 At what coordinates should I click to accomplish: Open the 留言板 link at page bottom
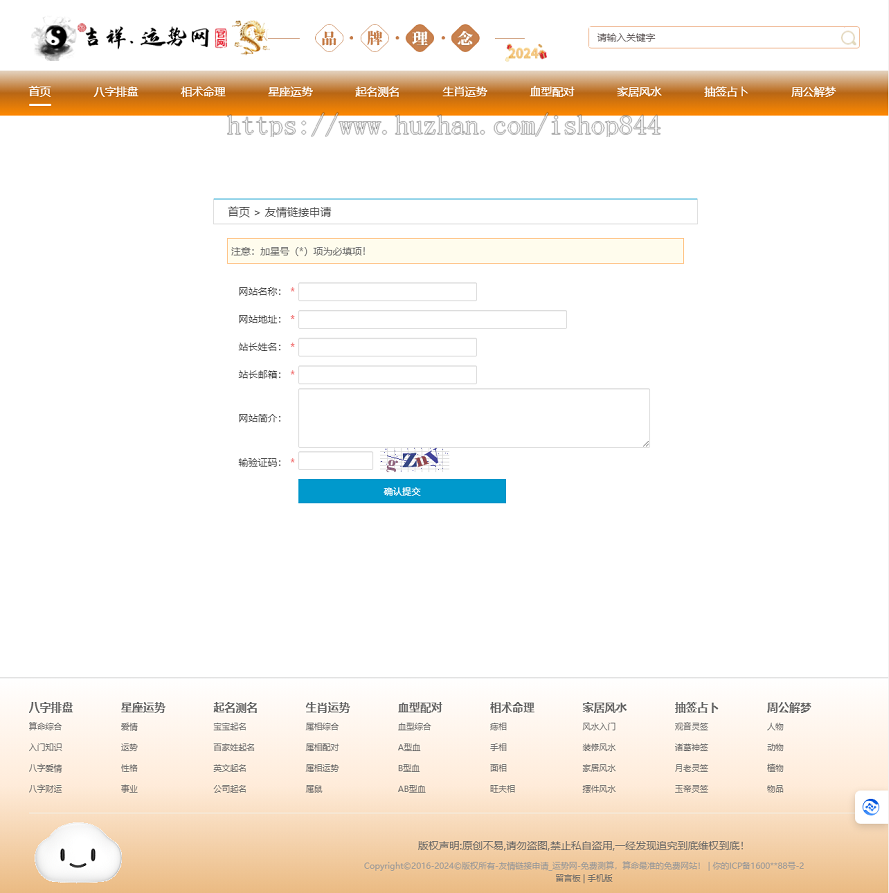(568, 878)
